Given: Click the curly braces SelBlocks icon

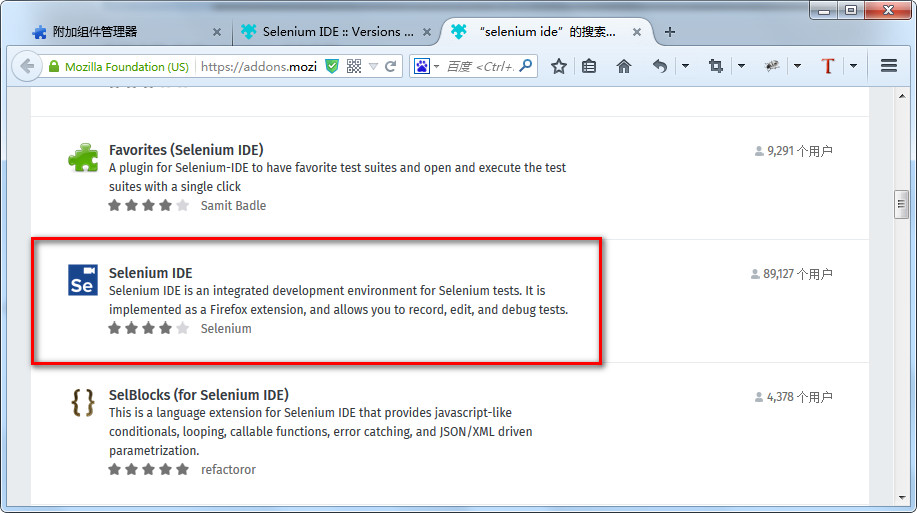Looking at the screenshot, I should coord(83,402).
